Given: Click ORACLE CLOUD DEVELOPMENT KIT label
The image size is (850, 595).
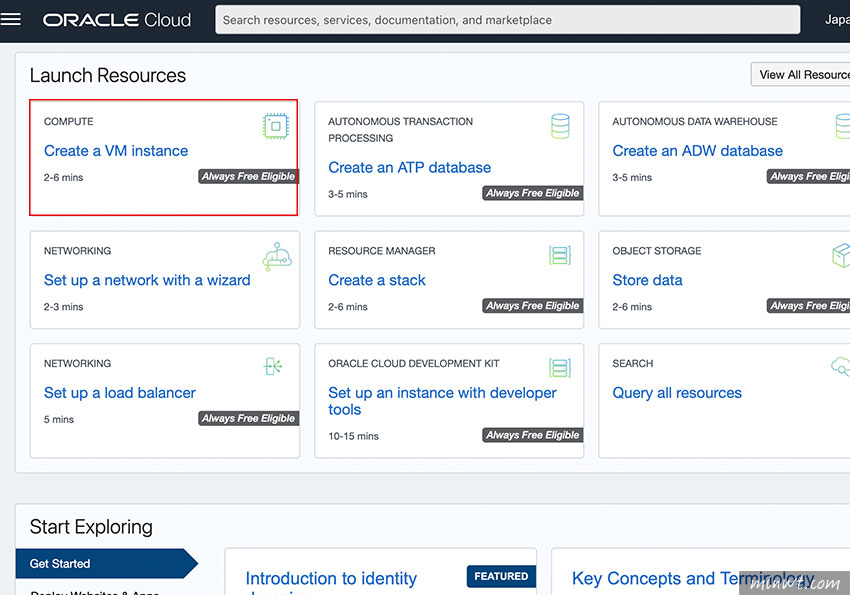Looking at the screenshot, I should click(414, 364).
